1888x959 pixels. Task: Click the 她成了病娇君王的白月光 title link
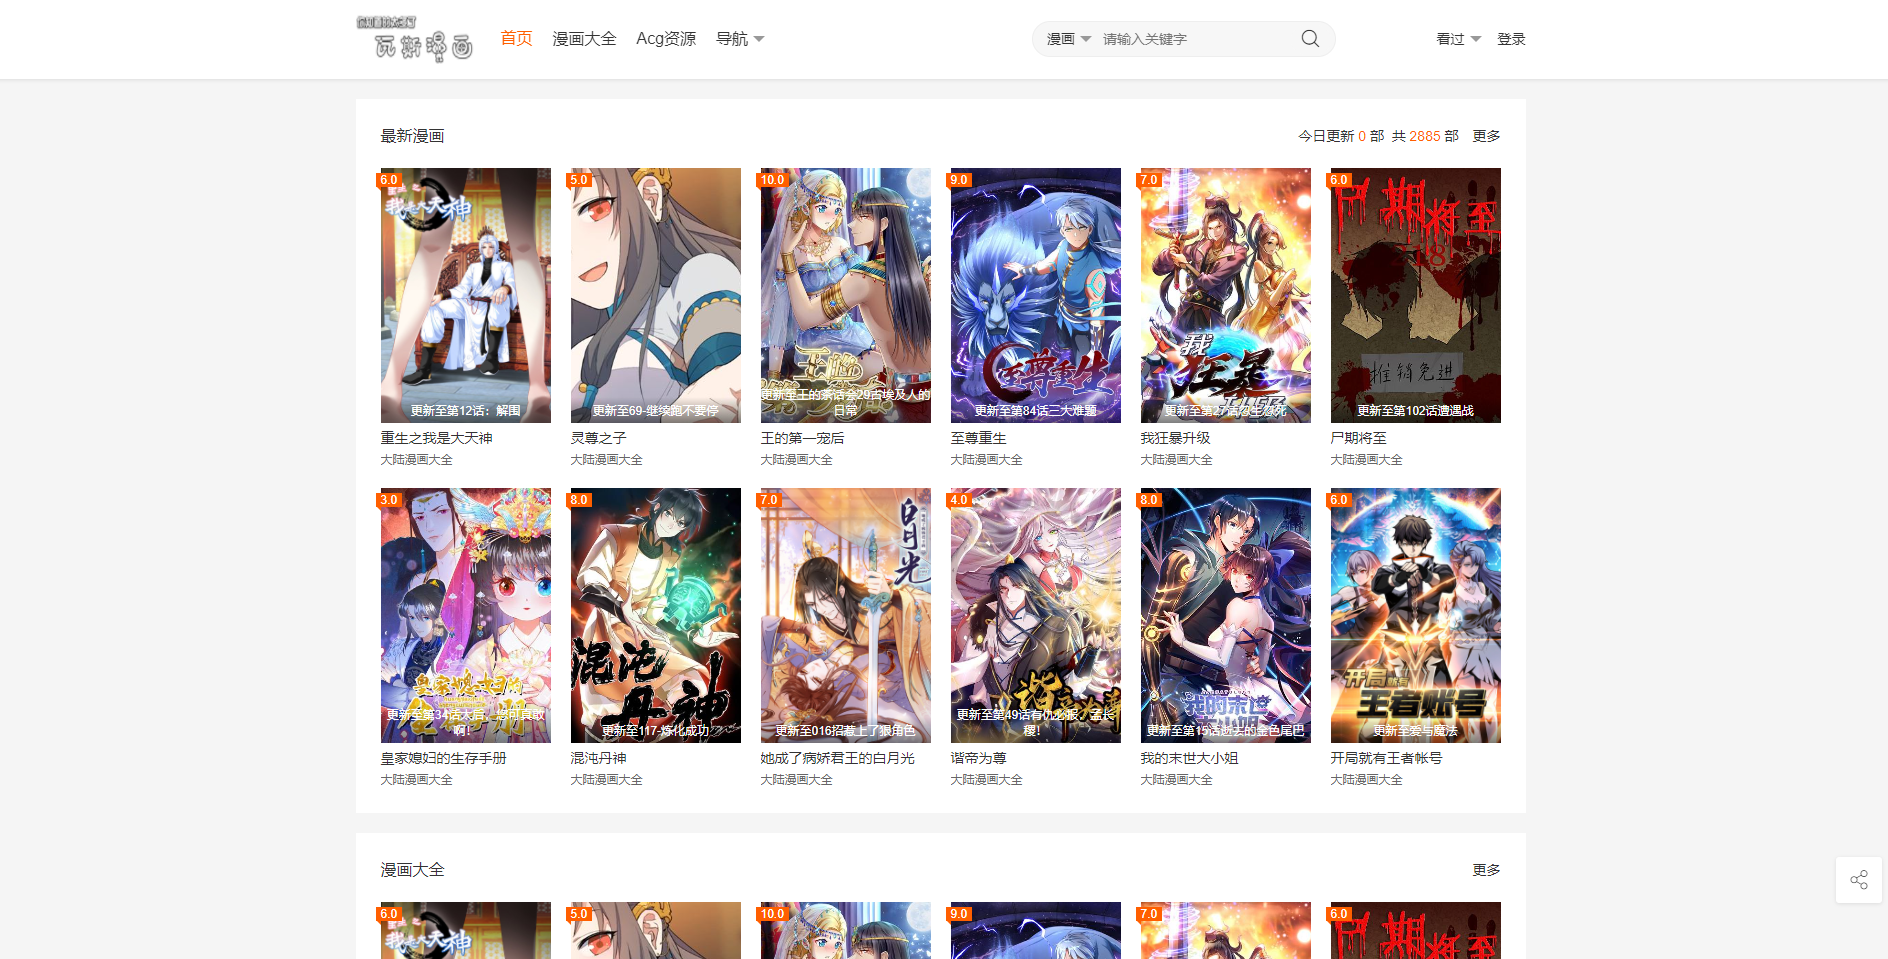837,758
